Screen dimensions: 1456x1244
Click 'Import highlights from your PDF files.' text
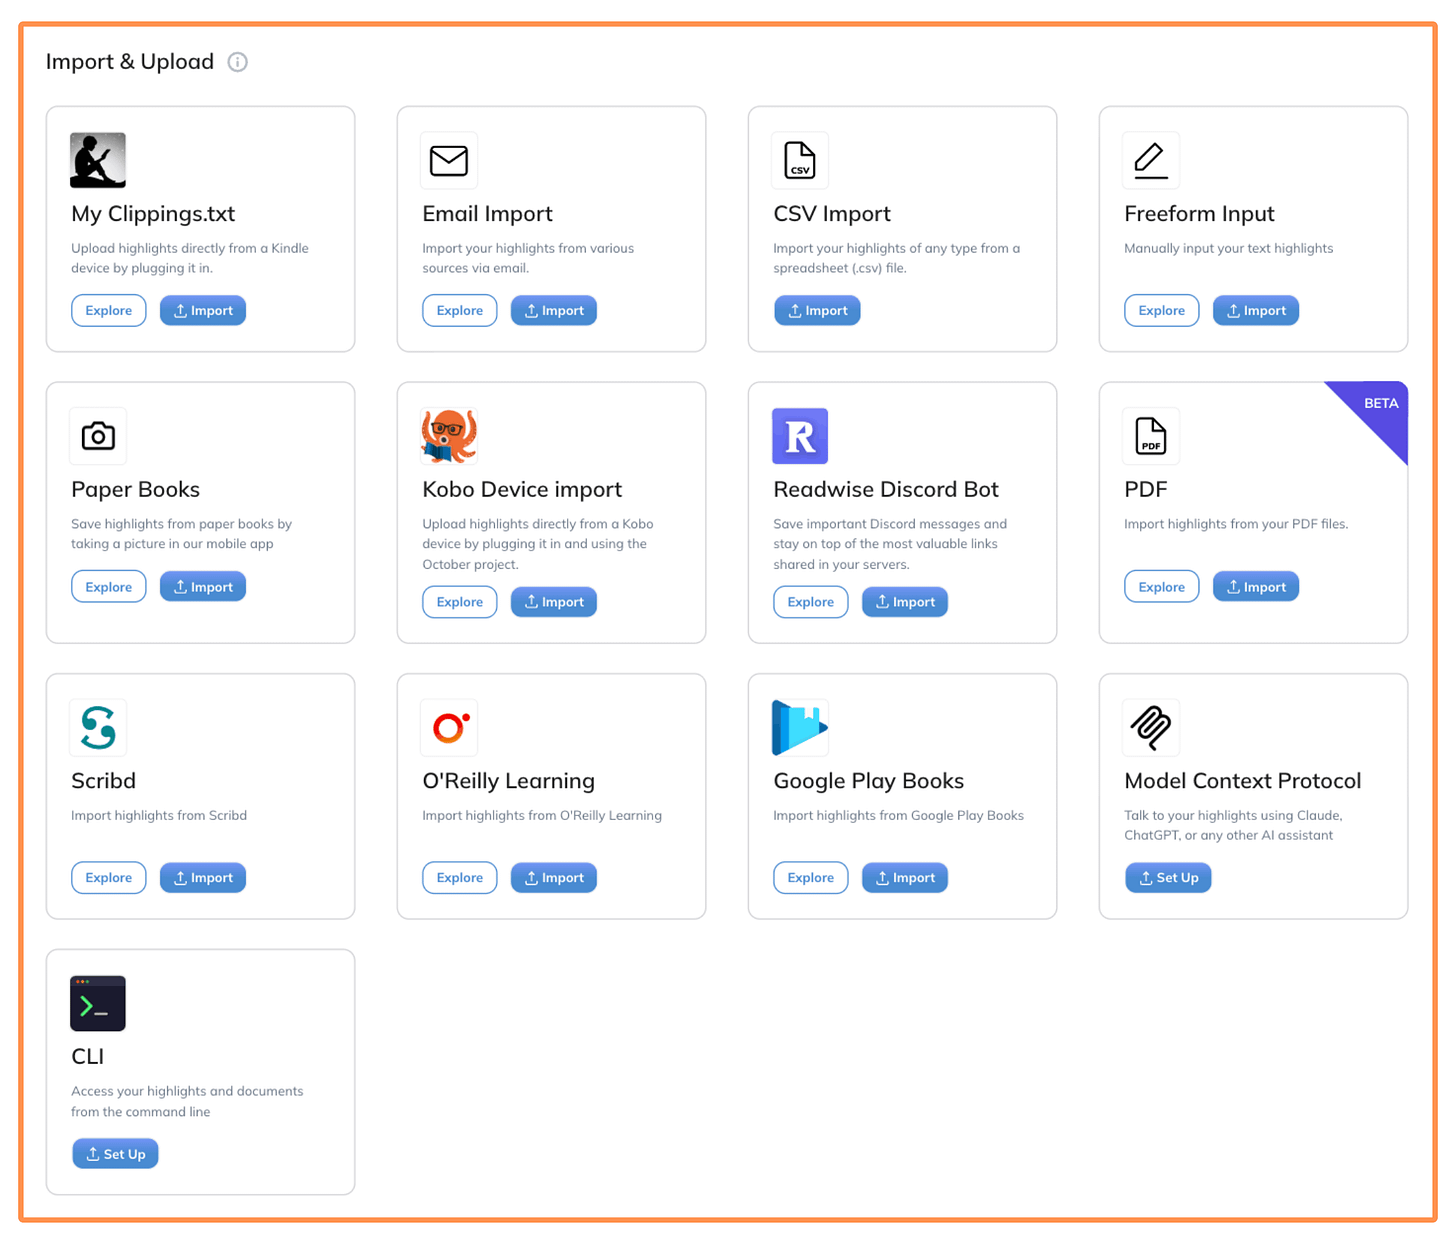point(1236,524)
